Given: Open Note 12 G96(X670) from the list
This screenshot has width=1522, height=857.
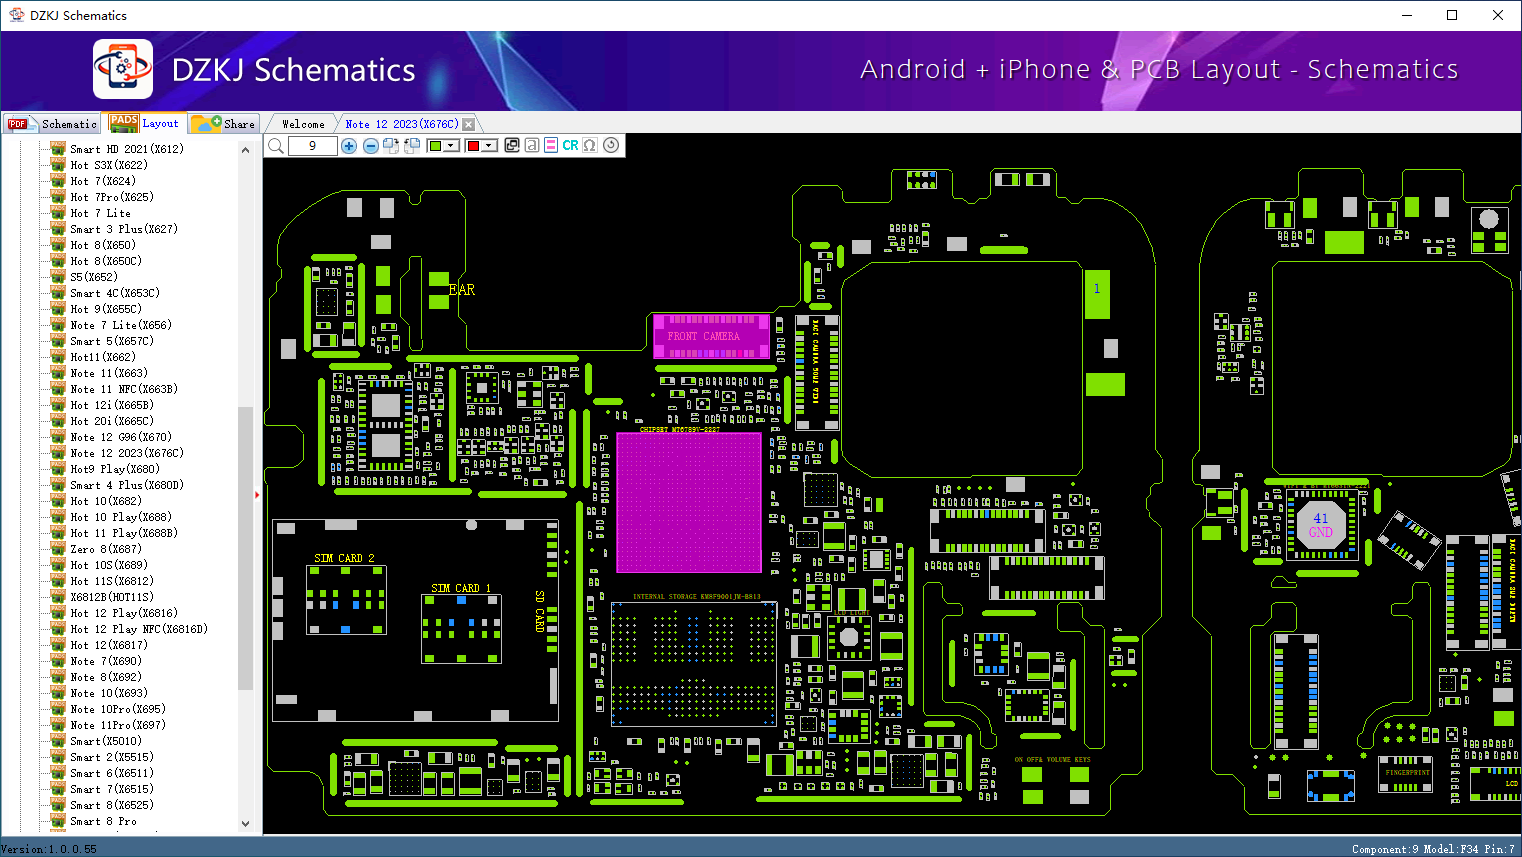Looking at the screenshot, I should click(x=121, y=437).
